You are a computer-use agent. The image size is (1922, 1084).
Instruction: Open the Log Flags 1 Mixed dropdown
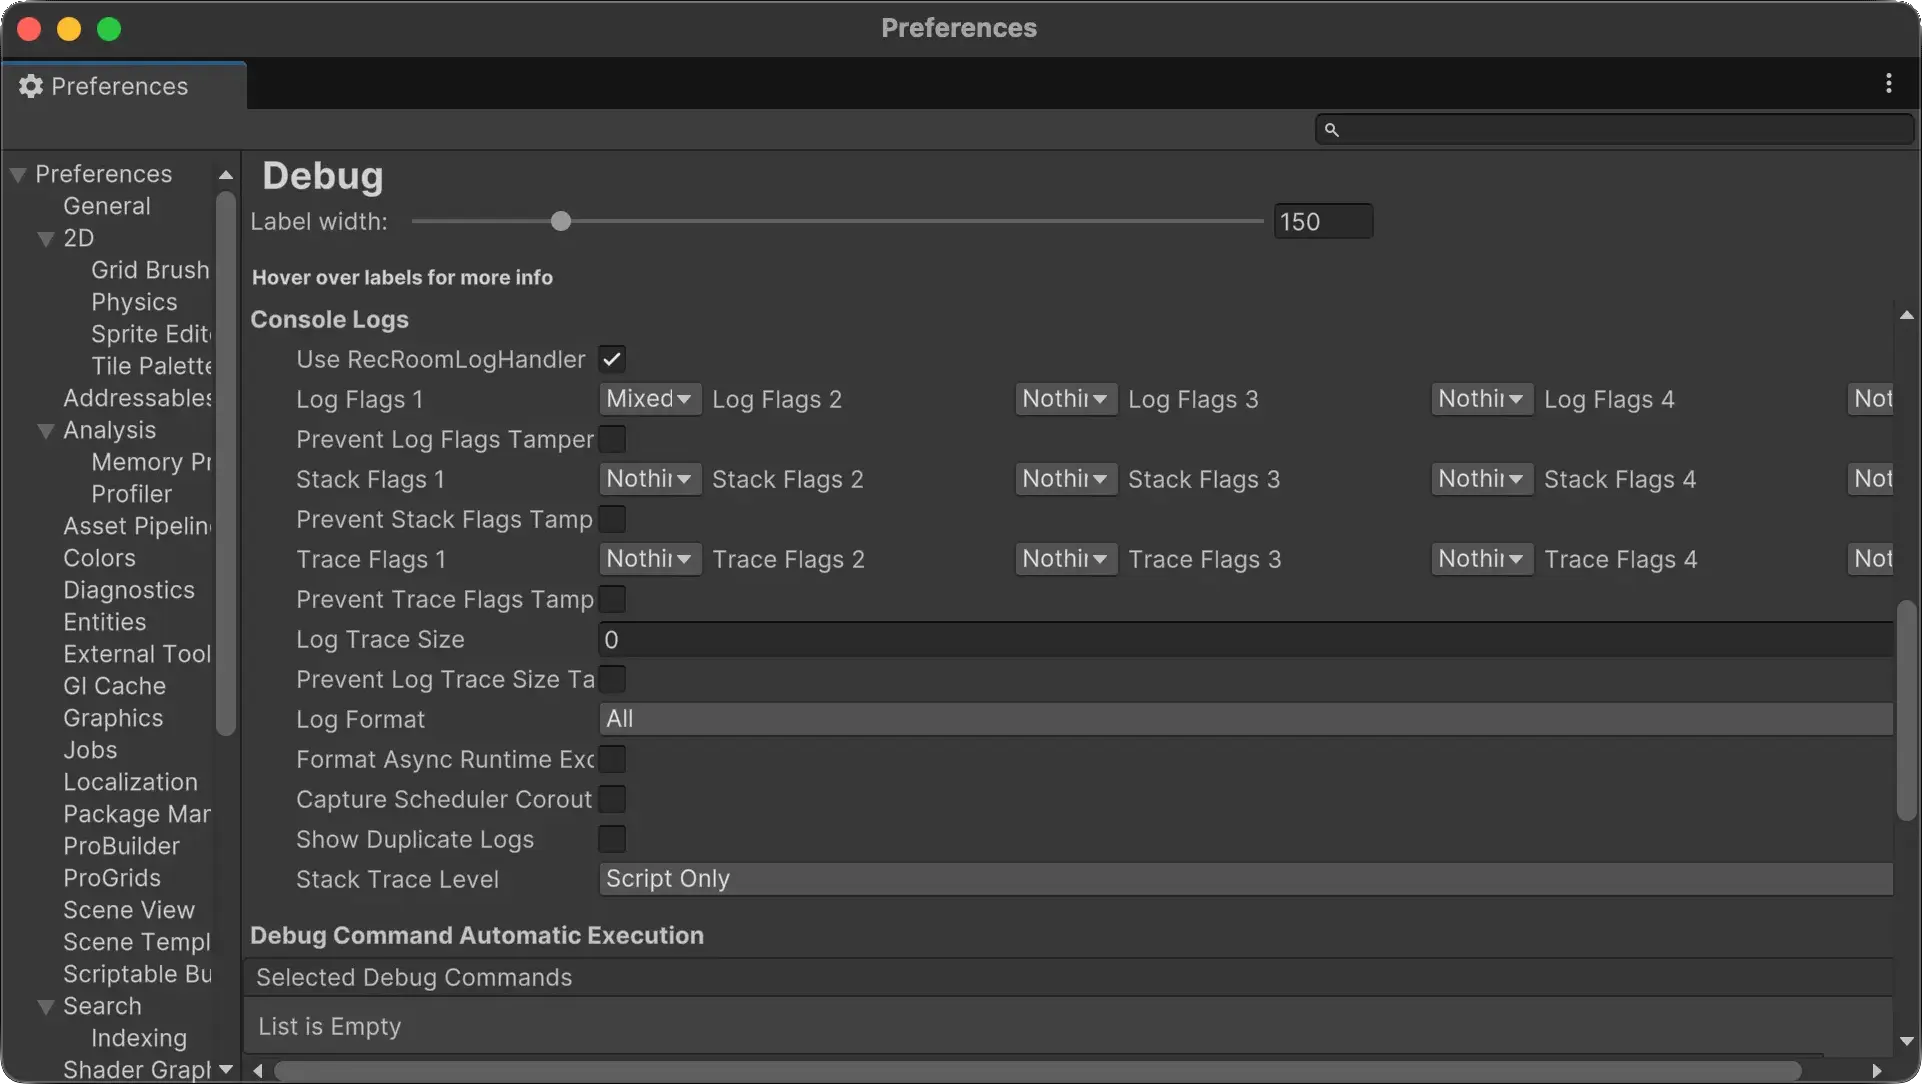coord(649,399)
